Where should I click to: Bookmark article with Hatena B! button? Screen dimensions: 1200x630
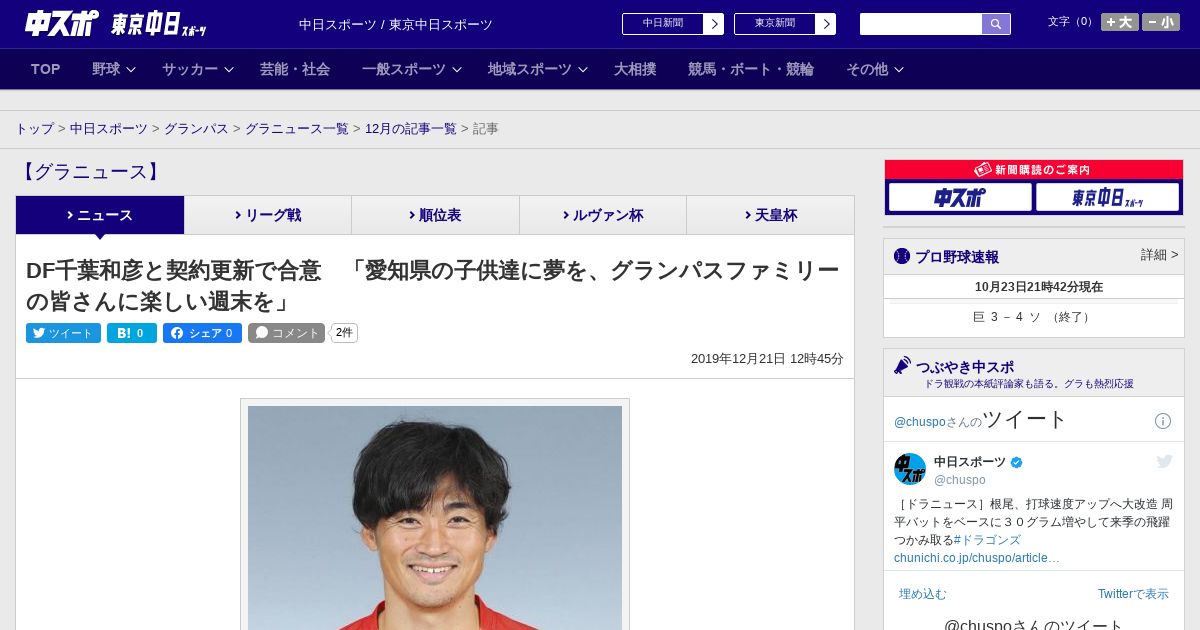point(132,333)
